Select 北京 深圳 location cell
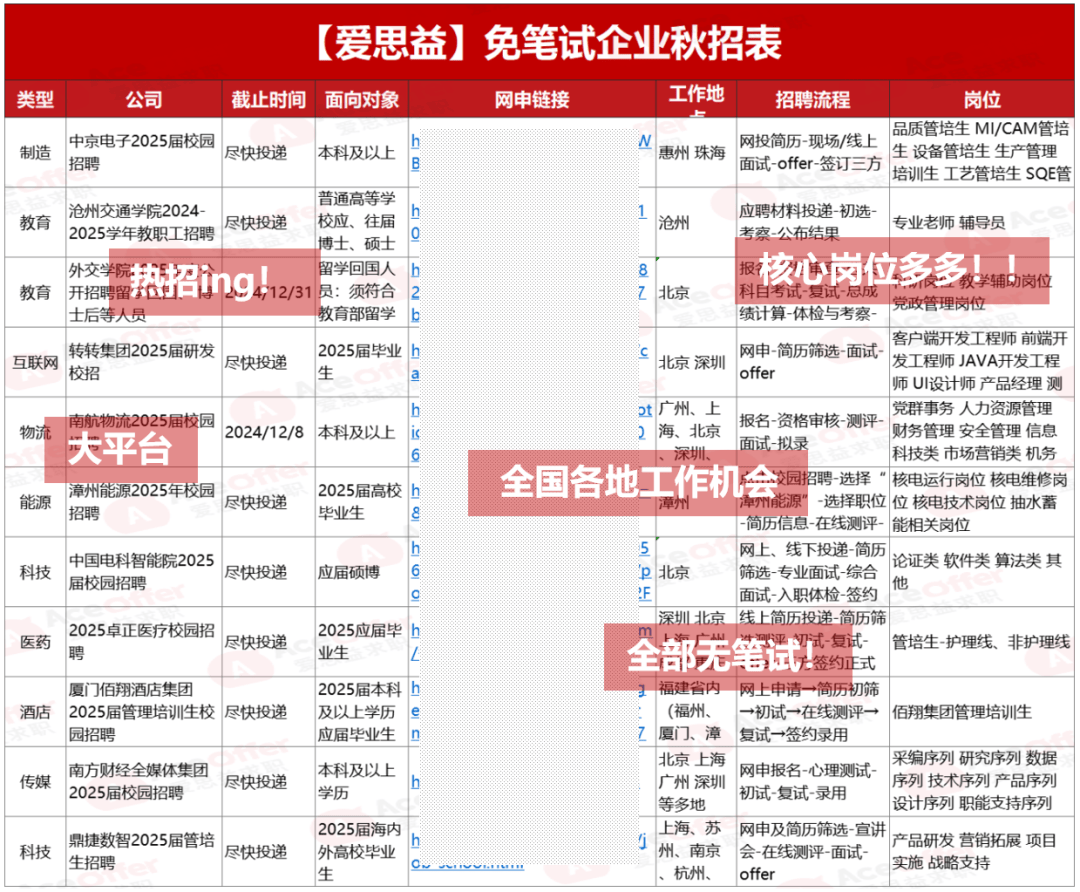Screen dimensions: 1080x892 coord(696,362)
